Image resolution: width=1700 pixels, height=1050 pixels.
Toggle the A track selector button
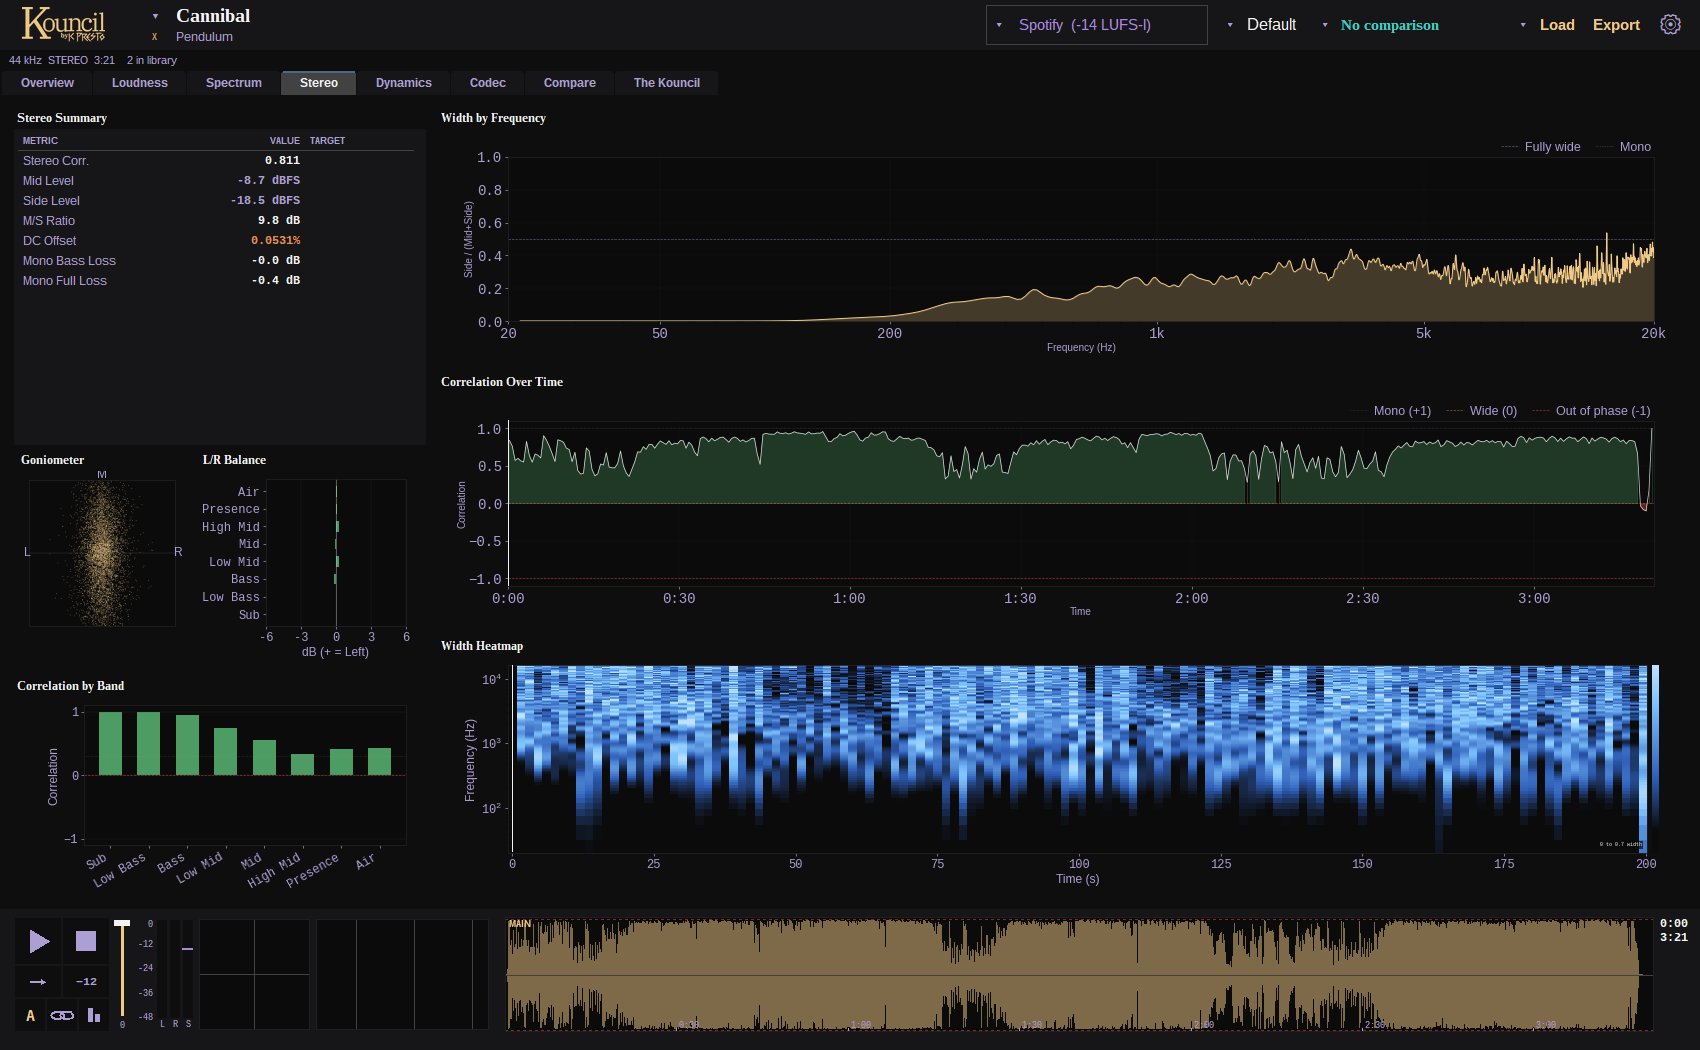(x=30, y=1016)
